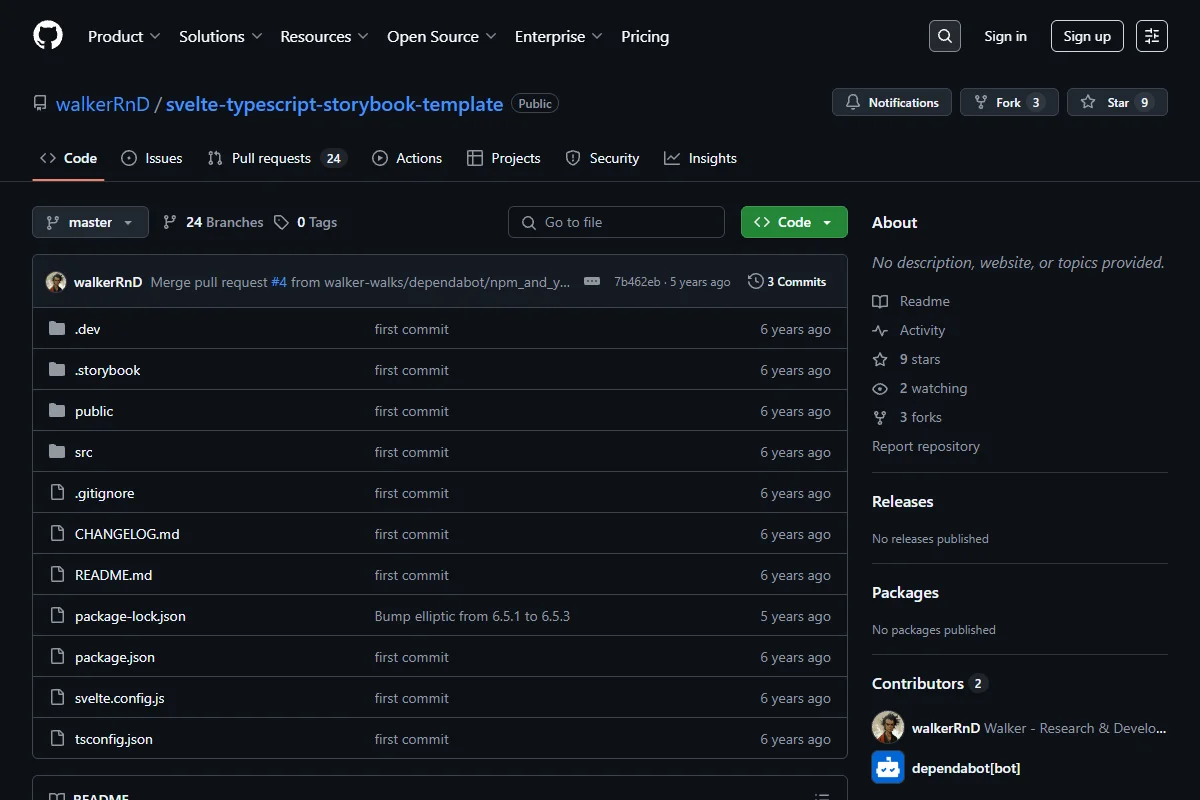Fork the repository
The height and width of the screenshot is (800, 1200).
(1009, 102)
